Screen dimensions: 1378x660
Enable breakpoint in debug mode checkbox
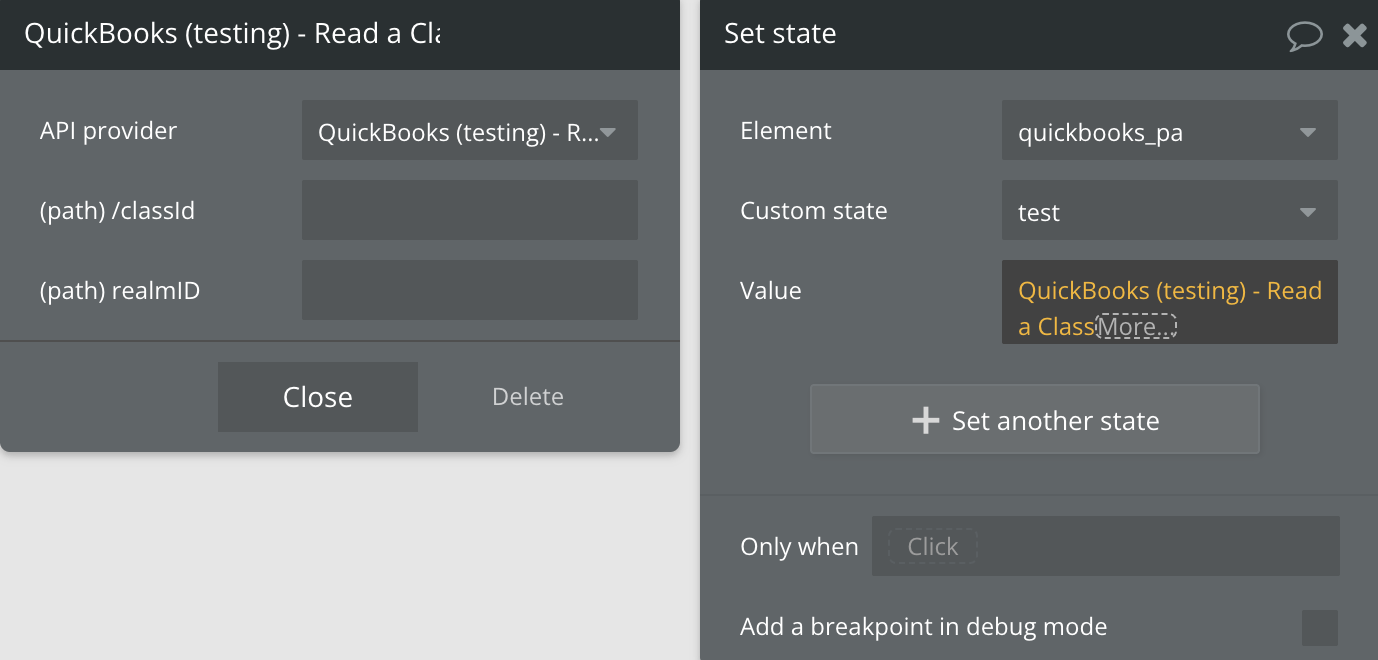point(1319,628)
